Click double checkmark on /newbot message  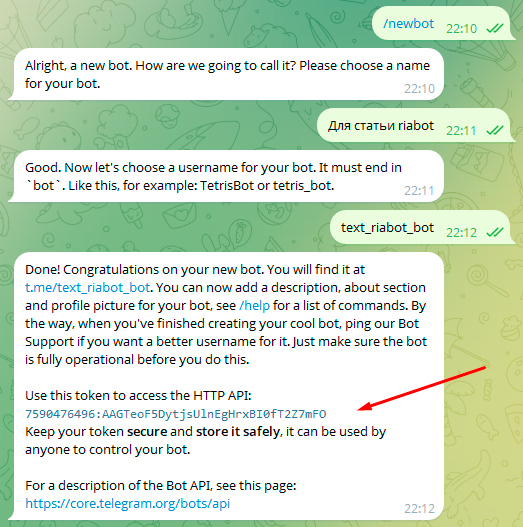coord(495,29)
